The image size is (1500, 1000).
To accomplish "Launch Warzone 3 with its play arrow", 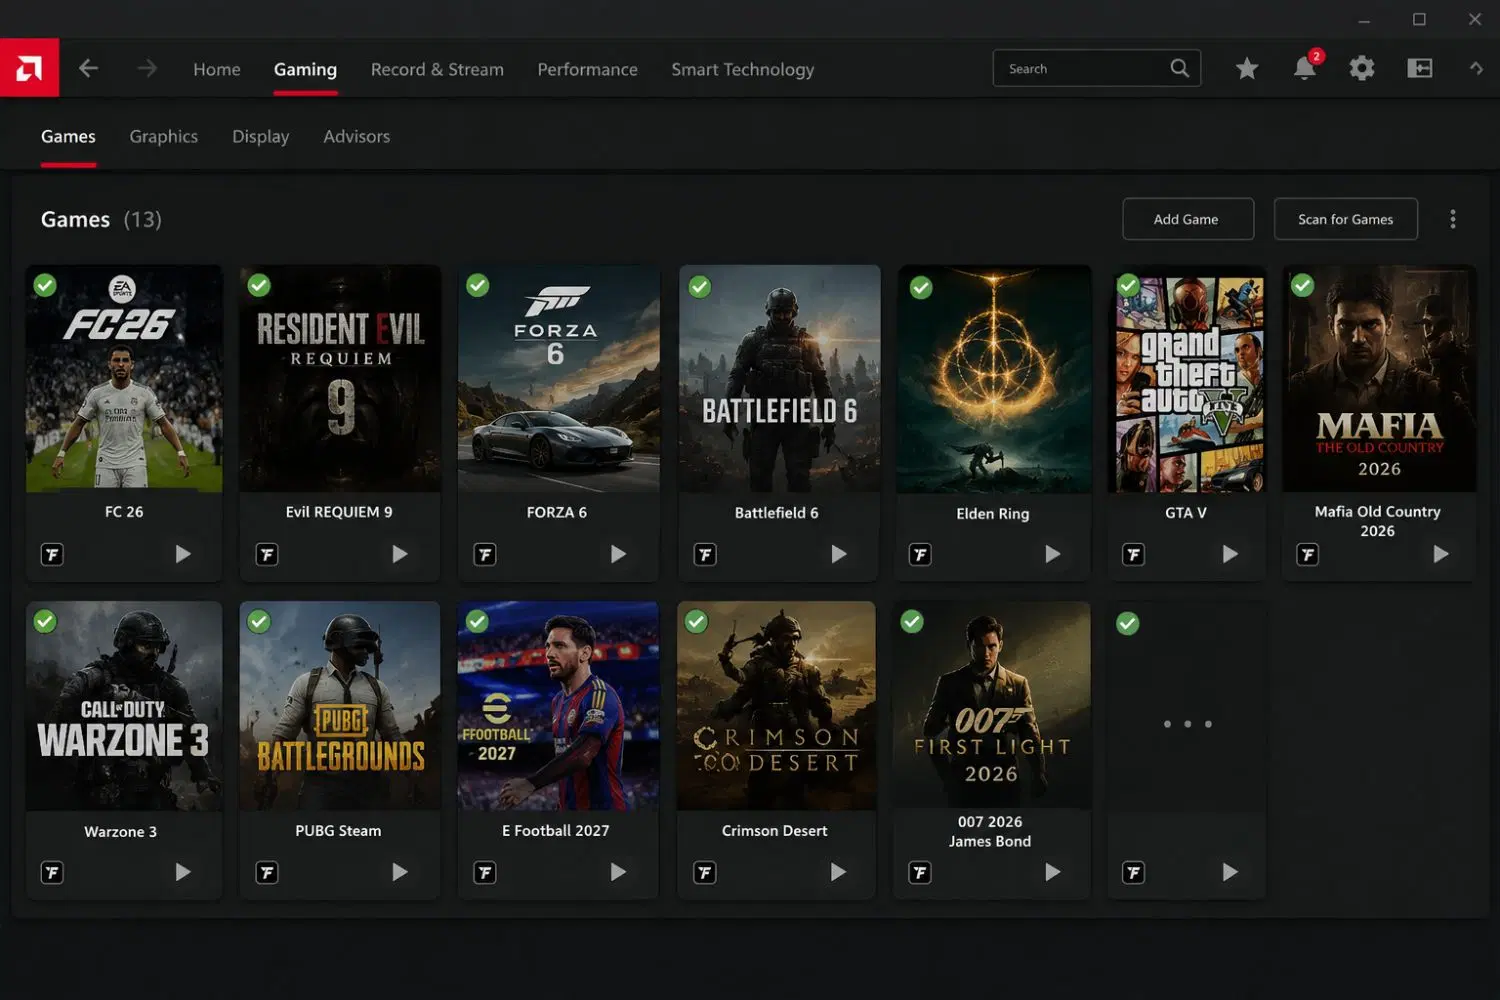I will (183, 872).
